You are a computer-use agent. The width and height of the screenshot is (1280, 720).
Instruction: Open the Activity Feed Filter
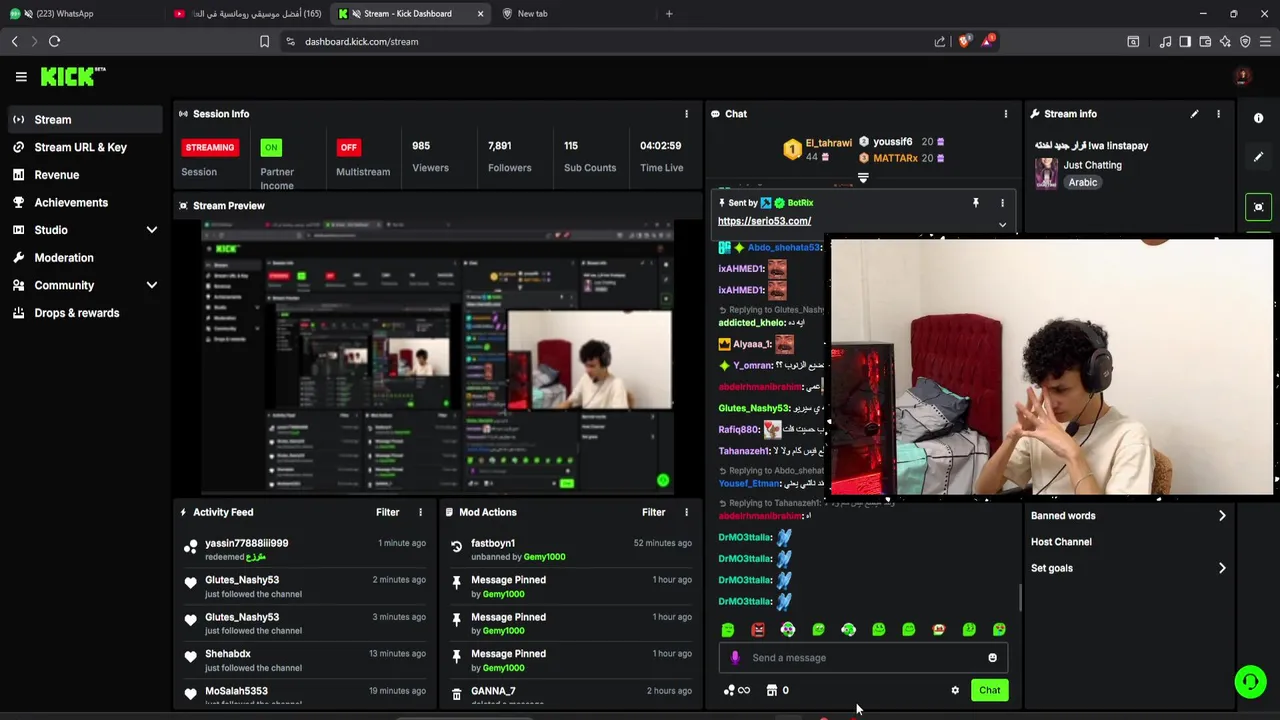pos(388,512)
